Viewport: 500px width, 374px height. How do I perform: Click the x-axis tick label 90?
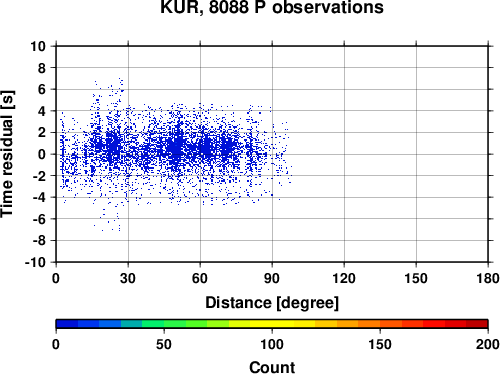coord(272,278)
